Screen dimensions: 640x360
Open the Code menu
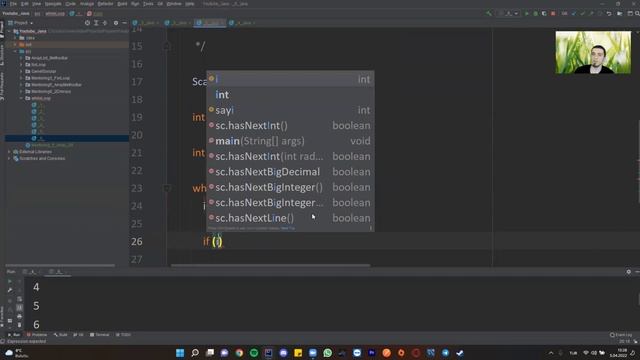71,4
